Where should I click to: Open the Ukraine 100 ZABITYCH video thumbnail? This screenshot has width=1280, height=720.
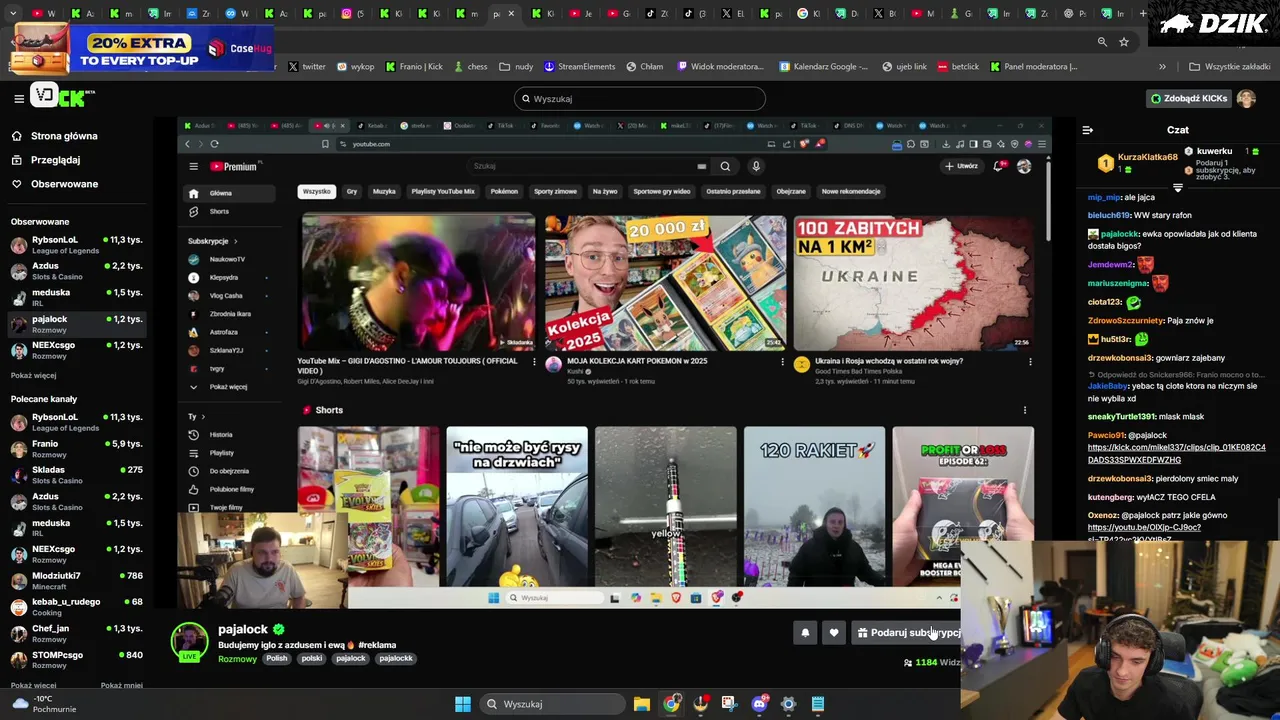point(914,282)
